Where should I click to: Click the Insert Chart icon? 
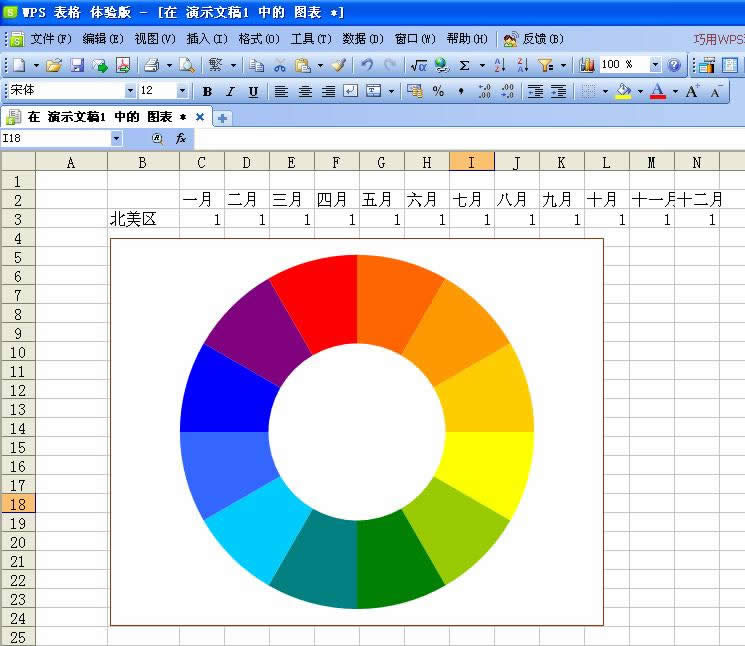[586, 65]
